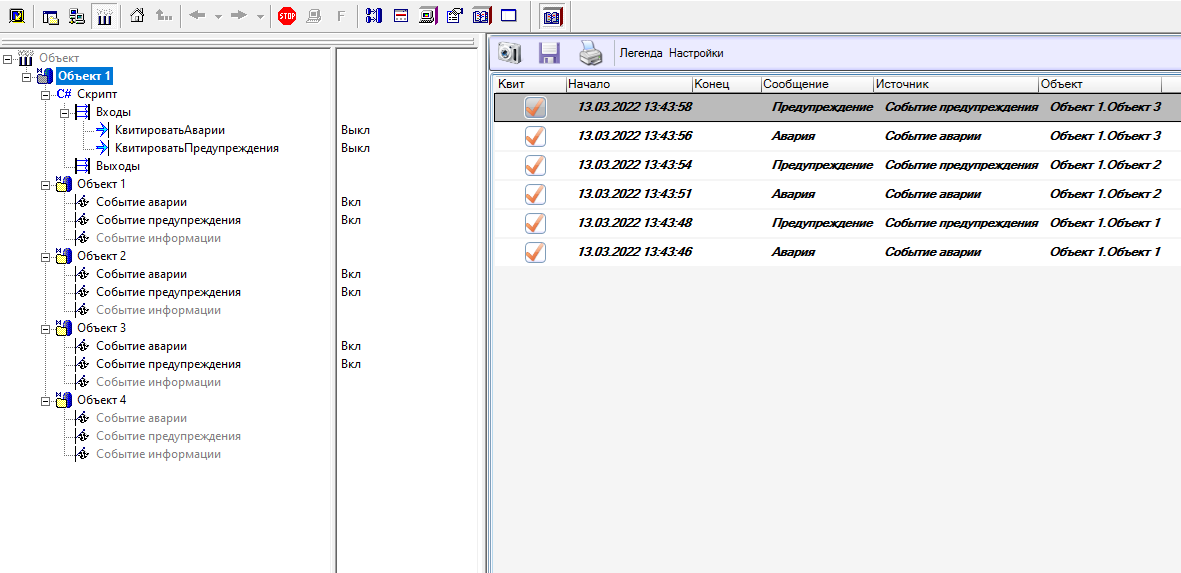The height and width of the screenshot is (573, 1181).
Task: Click the up-one-level arrow icon
Action: (163, 16)
